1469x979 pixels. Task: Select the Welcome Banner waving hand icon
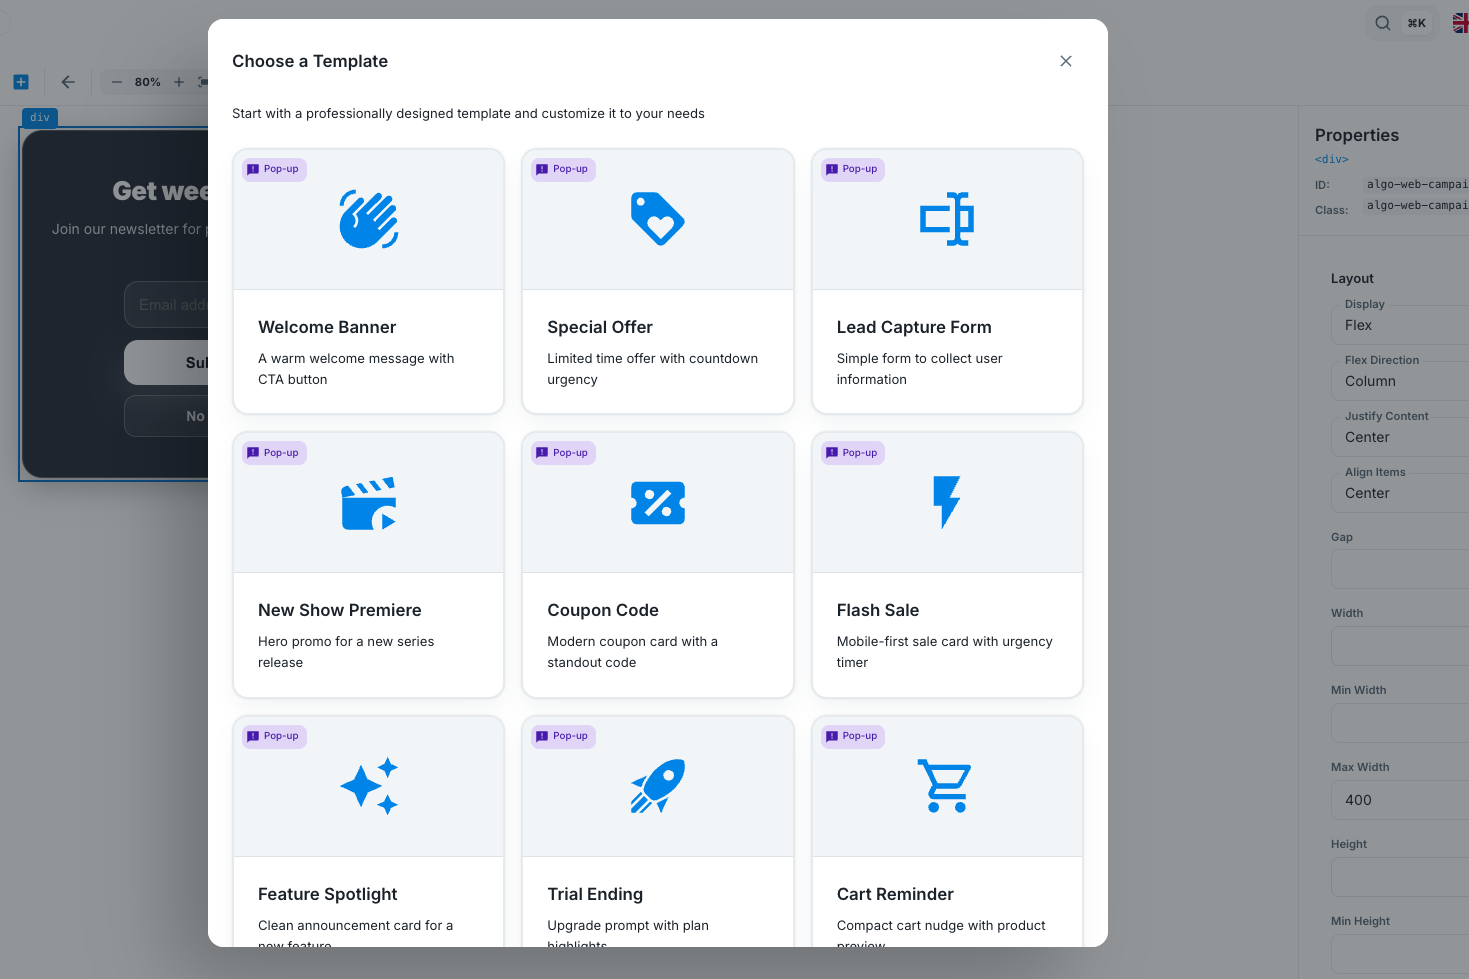369,219
